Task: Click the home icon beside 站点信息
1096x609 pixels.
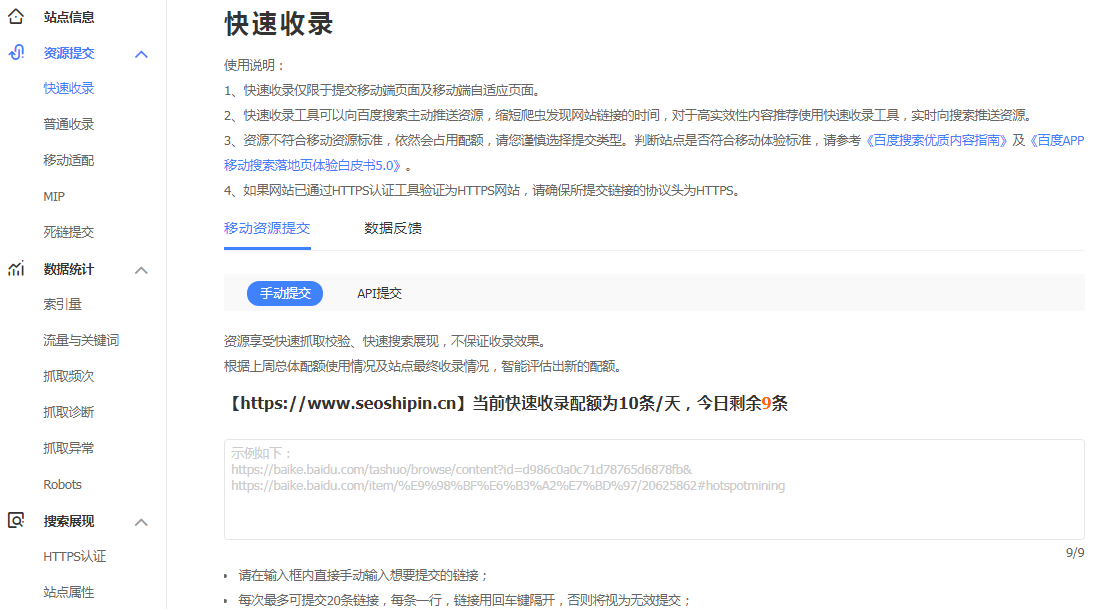Action: (x=16, y=16)
